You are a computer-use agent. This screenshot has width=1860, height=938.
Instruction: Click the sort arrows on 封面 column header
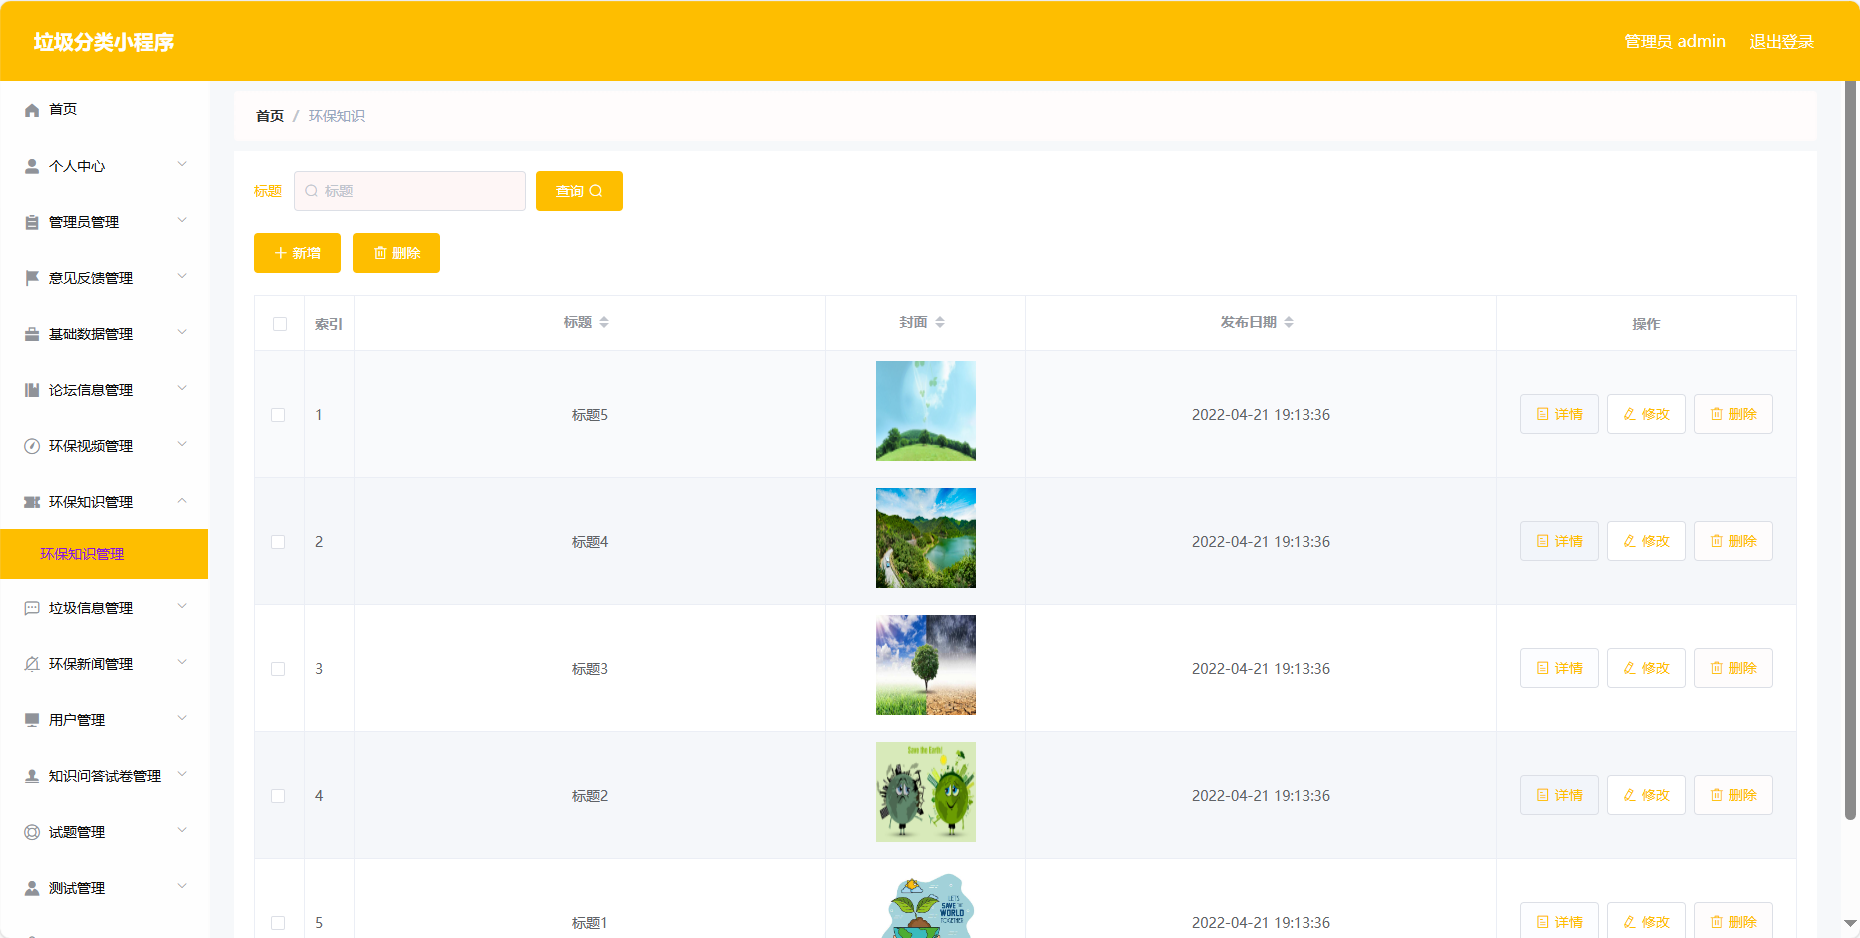pyautogui.click(x=940, y=322)
